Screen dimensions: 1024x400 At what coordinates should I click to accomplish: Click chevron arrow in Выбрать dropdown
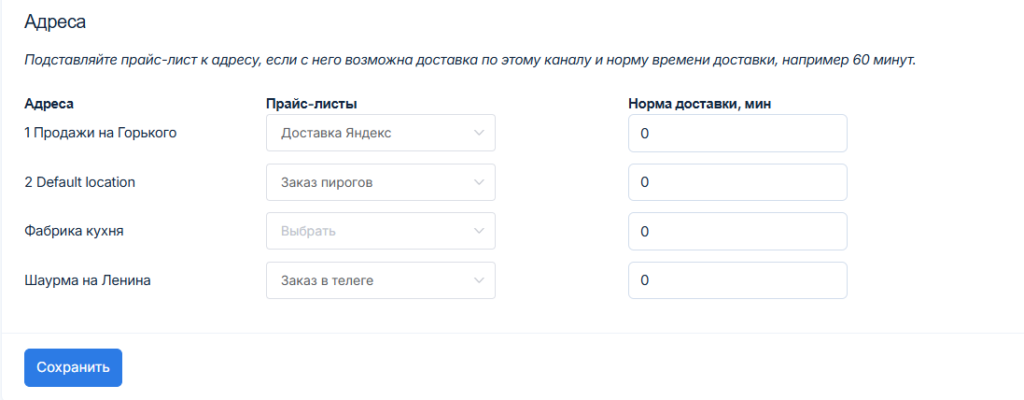pos(479,231)
